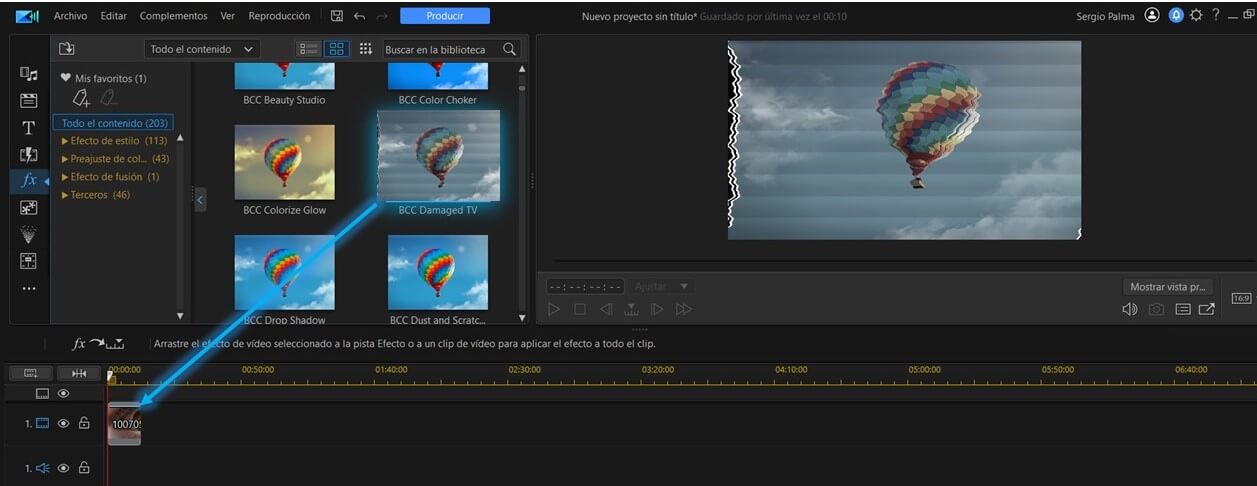
Task: Select the fx Effect Room icon in the sidebar
Action: (x=29, y=181)
